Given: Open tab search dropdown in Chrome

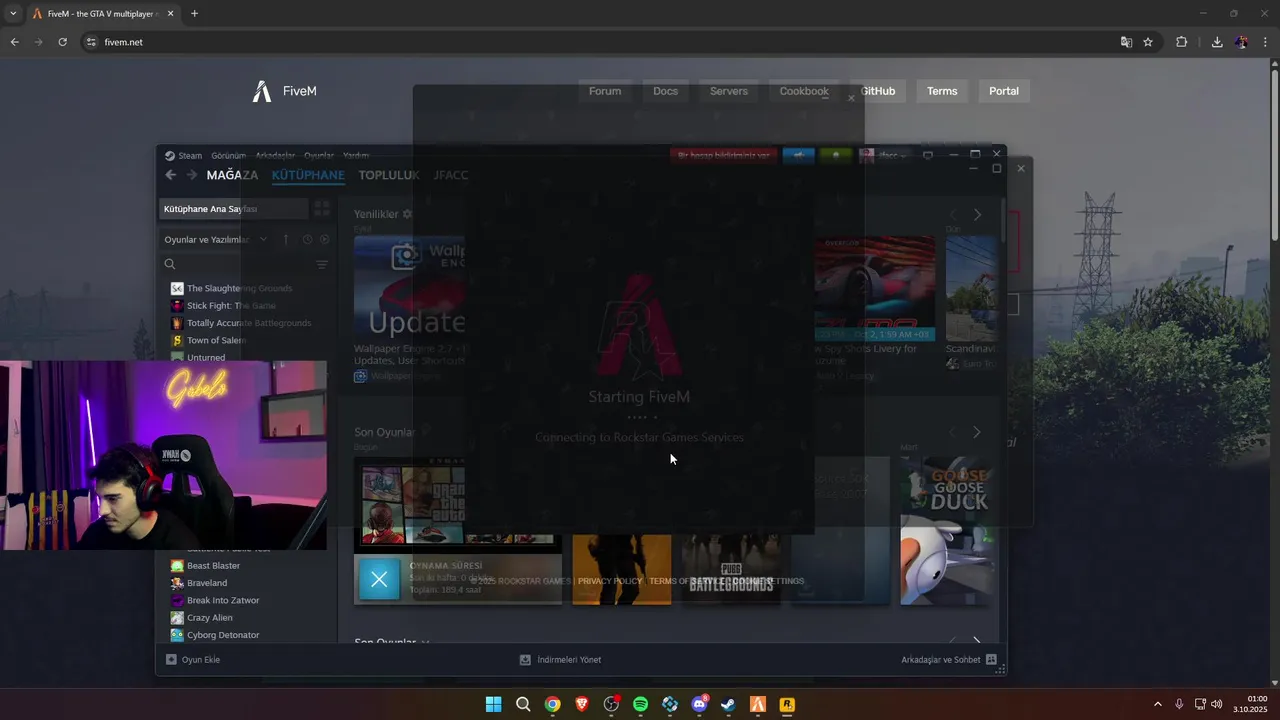Looking at the screenshot, I should pyautogui.click(x=13, y=14).
